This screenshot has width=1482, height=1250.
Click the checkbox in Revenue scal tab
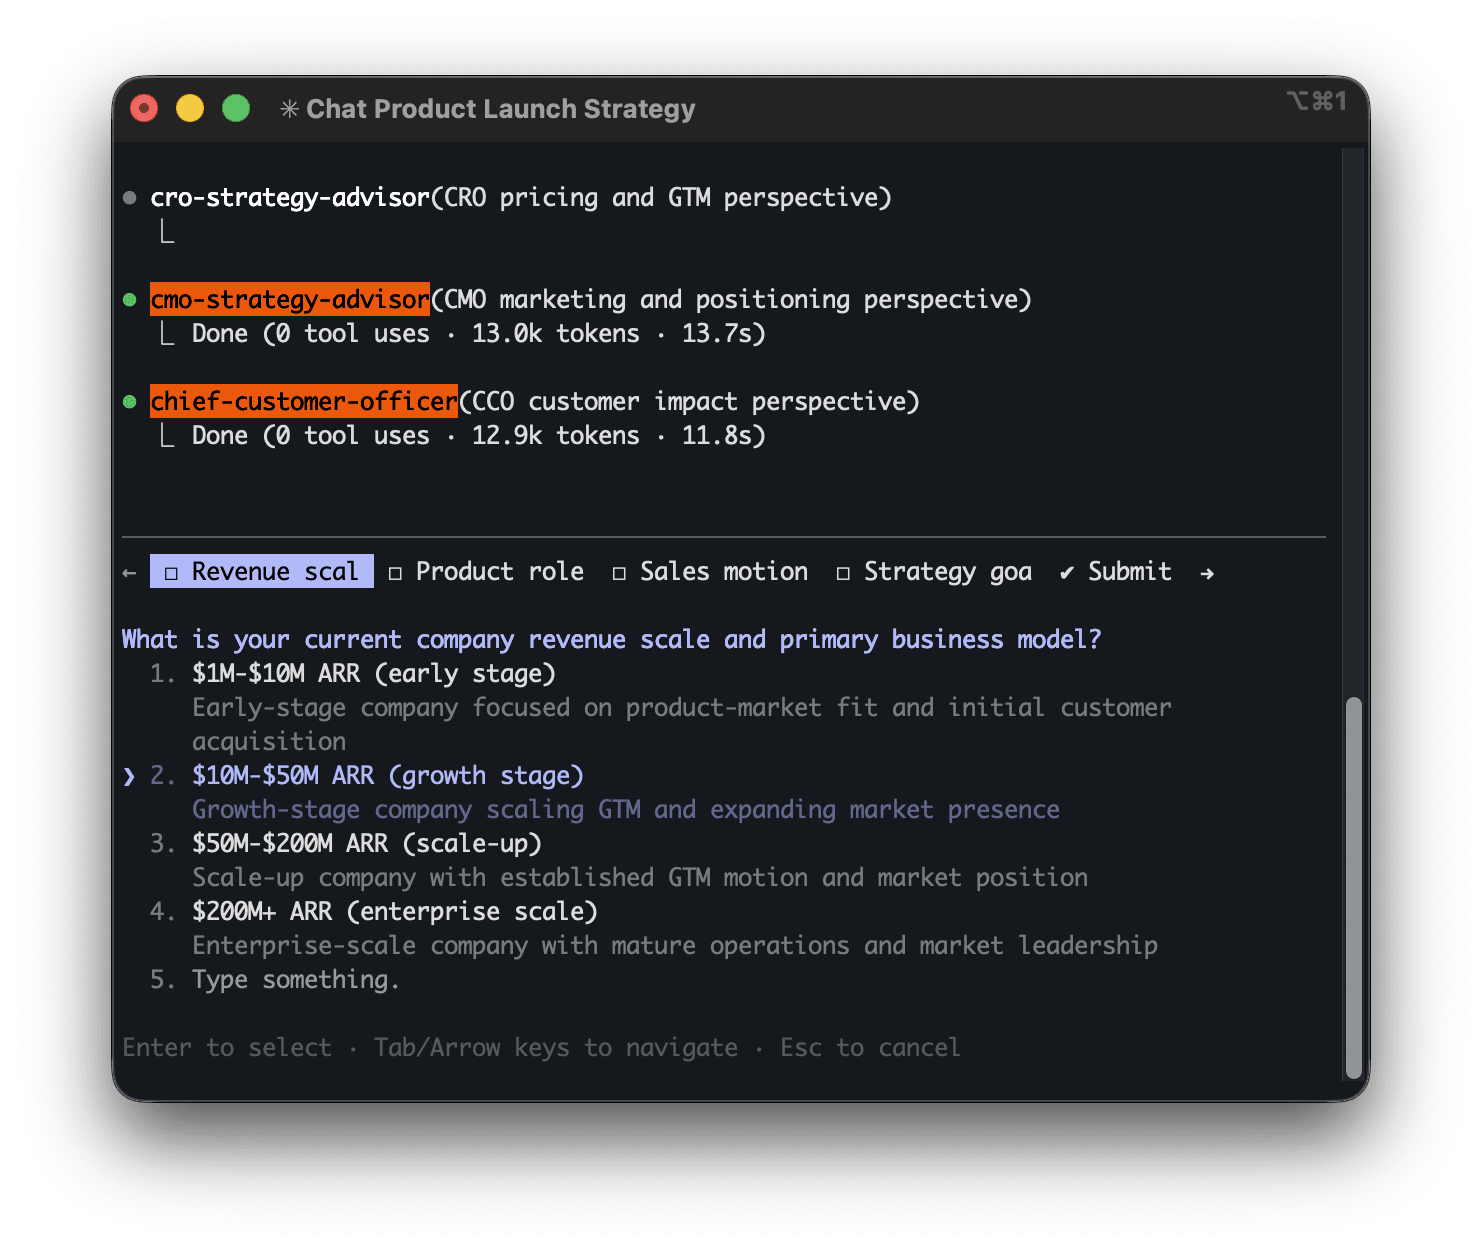click(x=171, y=573)
